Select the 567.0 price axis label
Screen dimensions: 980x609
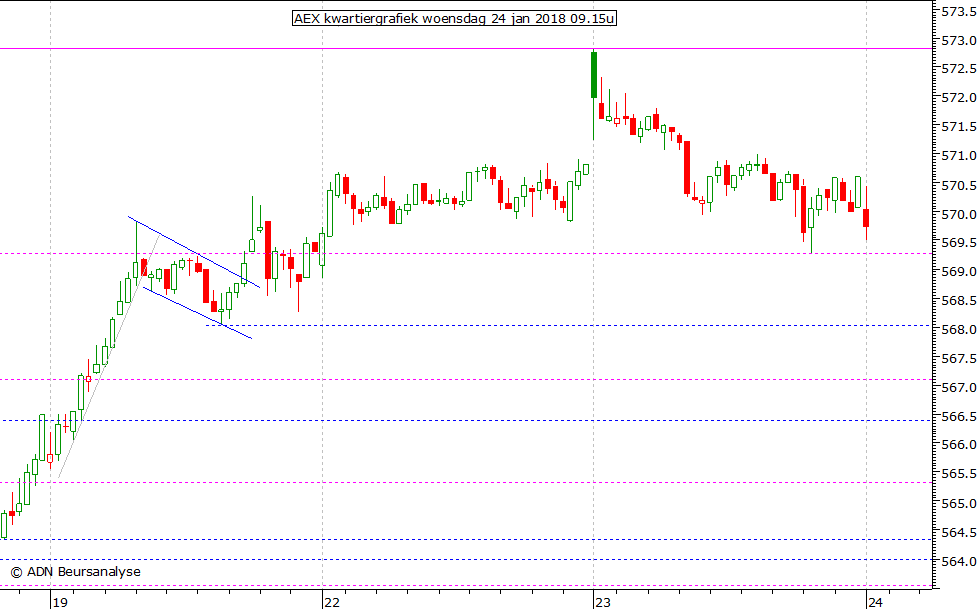pyautogui.click(x=959, y=388)
